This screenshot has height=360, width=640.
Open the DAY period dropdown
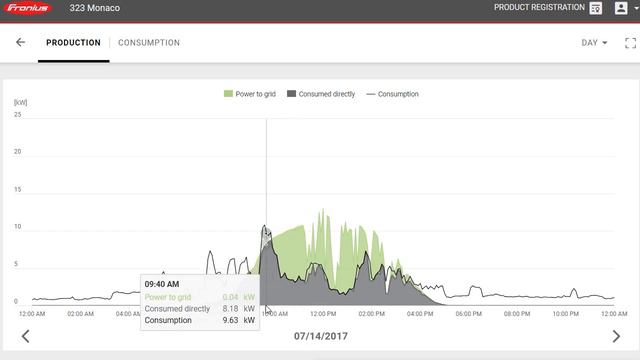[594, 42]
